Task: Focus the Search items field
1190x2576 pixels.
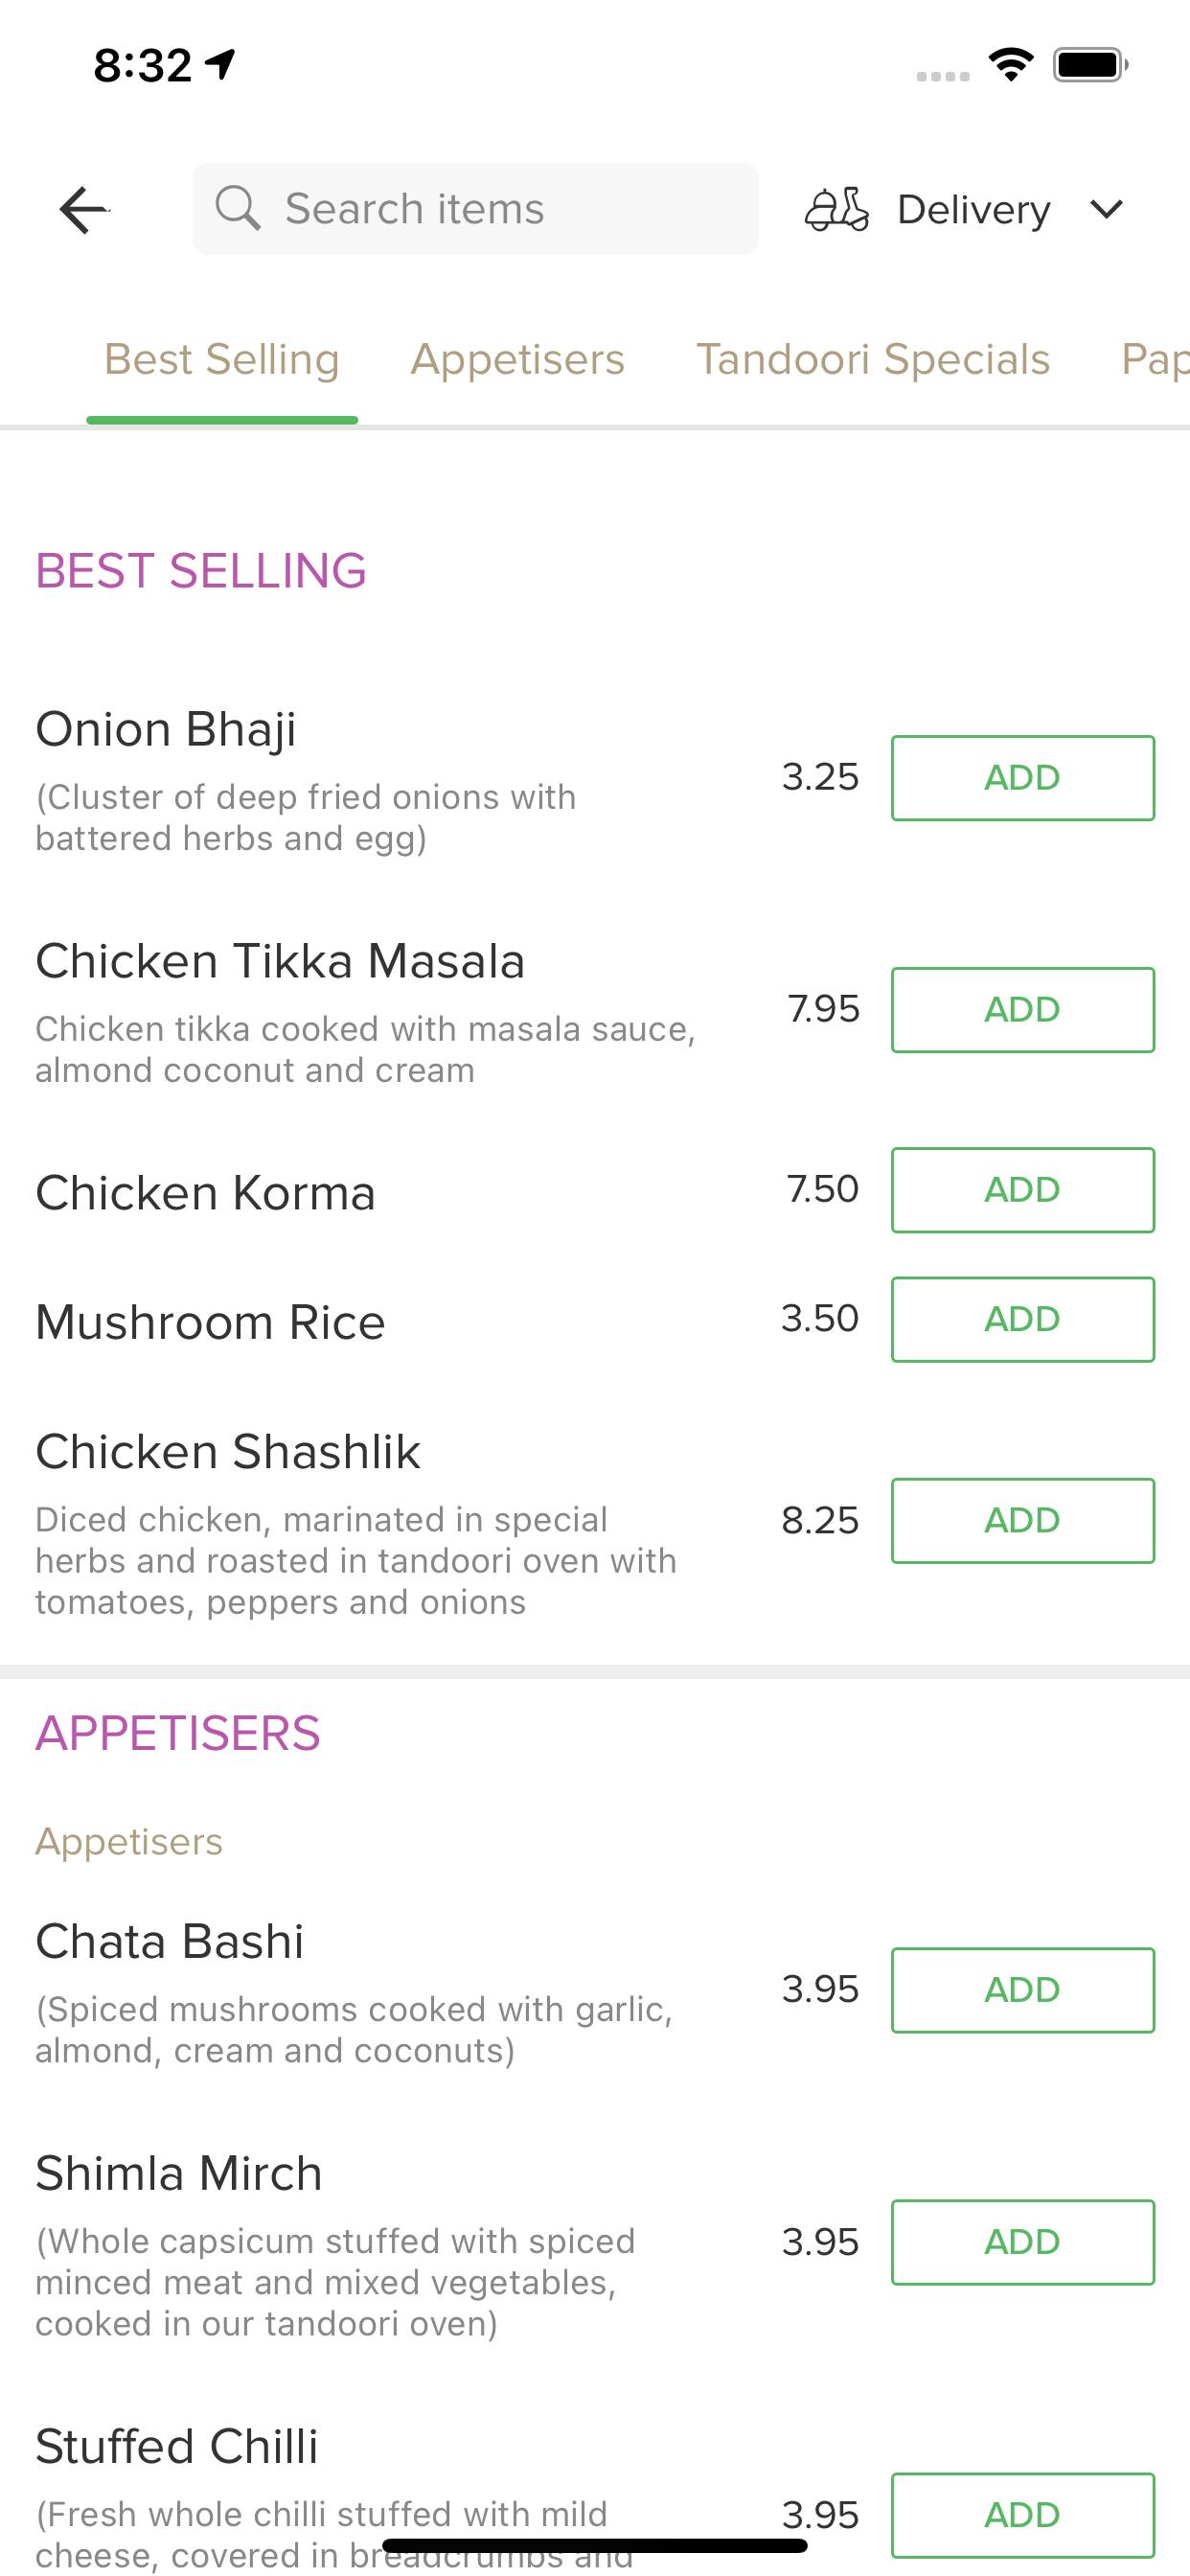Action: (475, 208)
